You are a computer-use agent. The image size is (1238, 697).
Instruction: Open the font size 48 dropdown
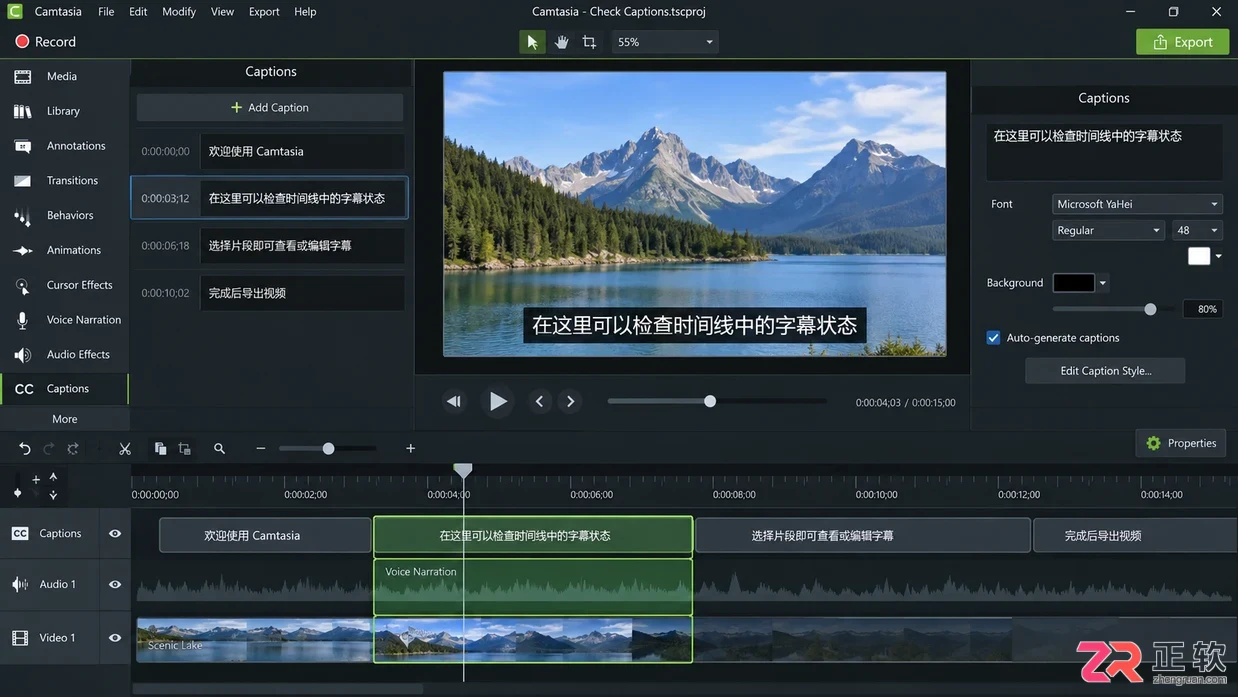[1197, 230]
